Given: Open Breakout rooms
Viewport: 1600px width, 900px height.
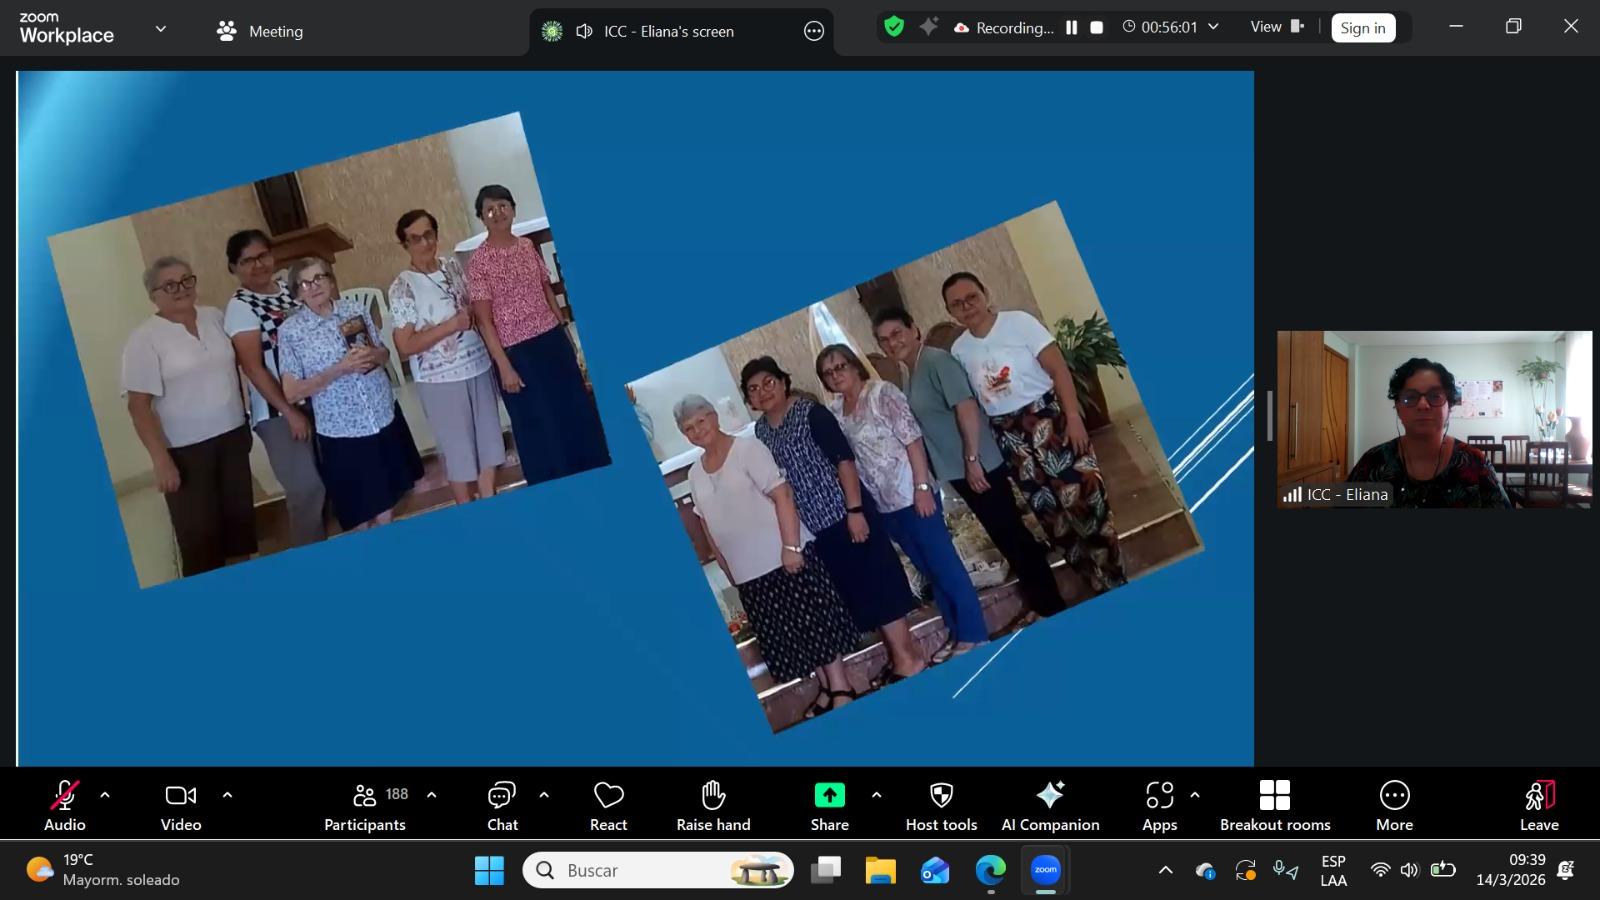Looking at the screenshot, I should (1275, 805).
